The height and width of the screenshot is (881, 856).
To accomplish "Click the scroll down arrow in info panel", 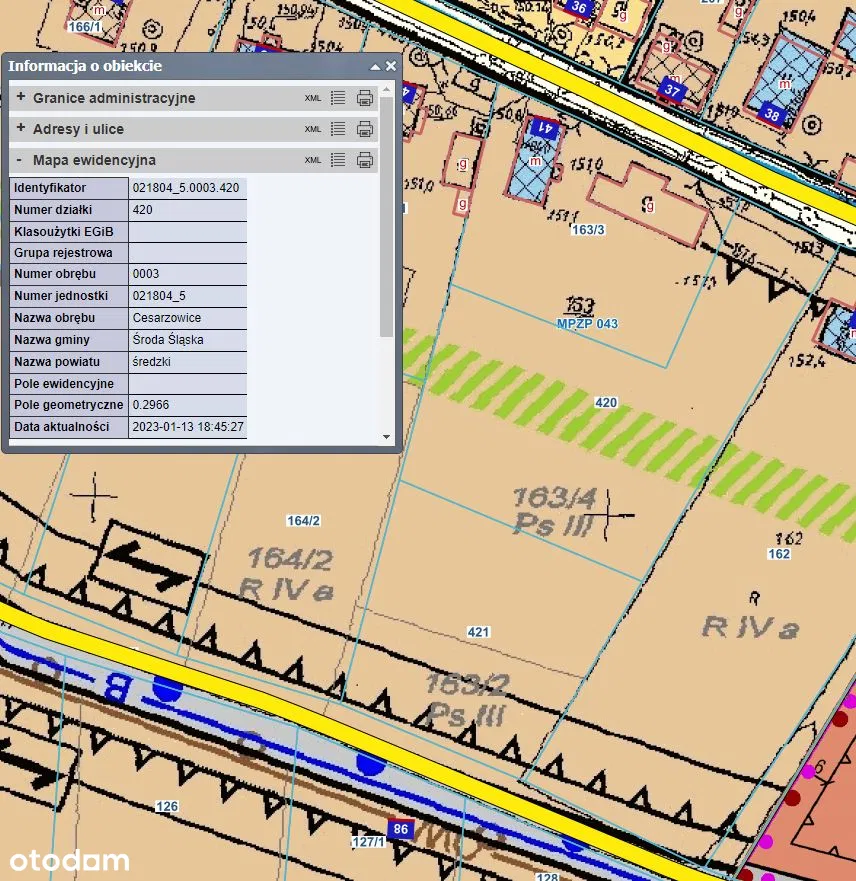I will (x=387, y=437).
